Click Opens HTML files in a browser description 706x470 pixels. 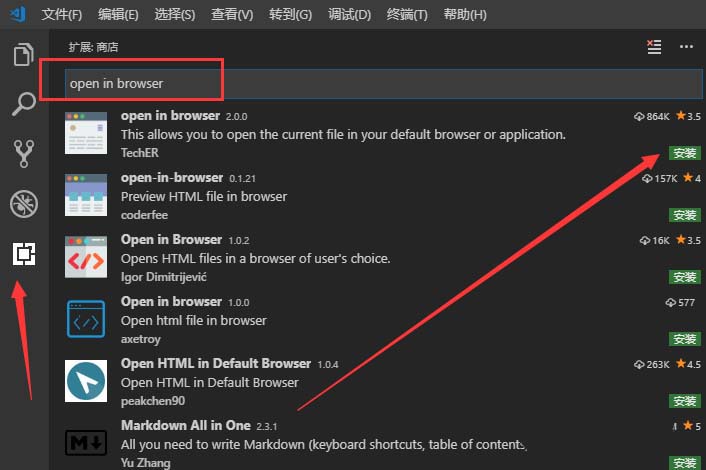pyautogui.click(x=255, y=258)
